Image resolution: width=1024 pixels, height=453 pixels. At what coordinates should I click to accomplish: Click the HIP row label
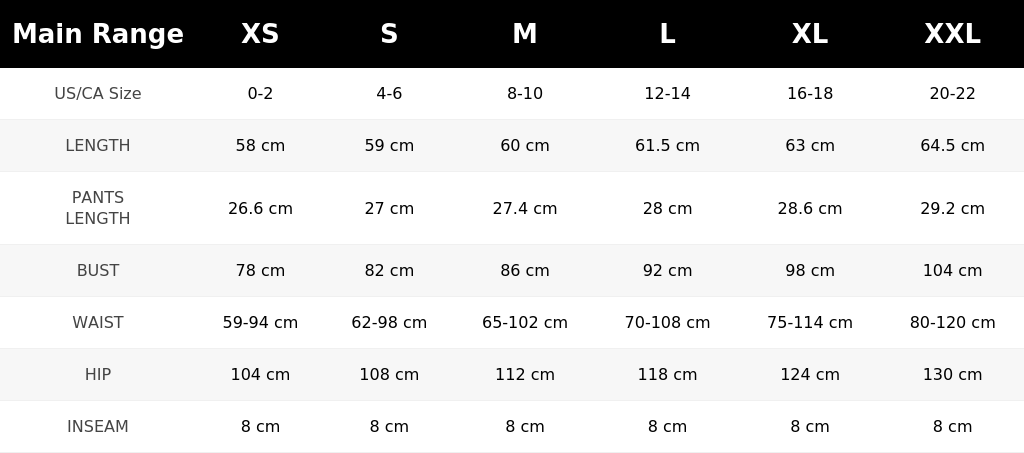tap(98, 375)
